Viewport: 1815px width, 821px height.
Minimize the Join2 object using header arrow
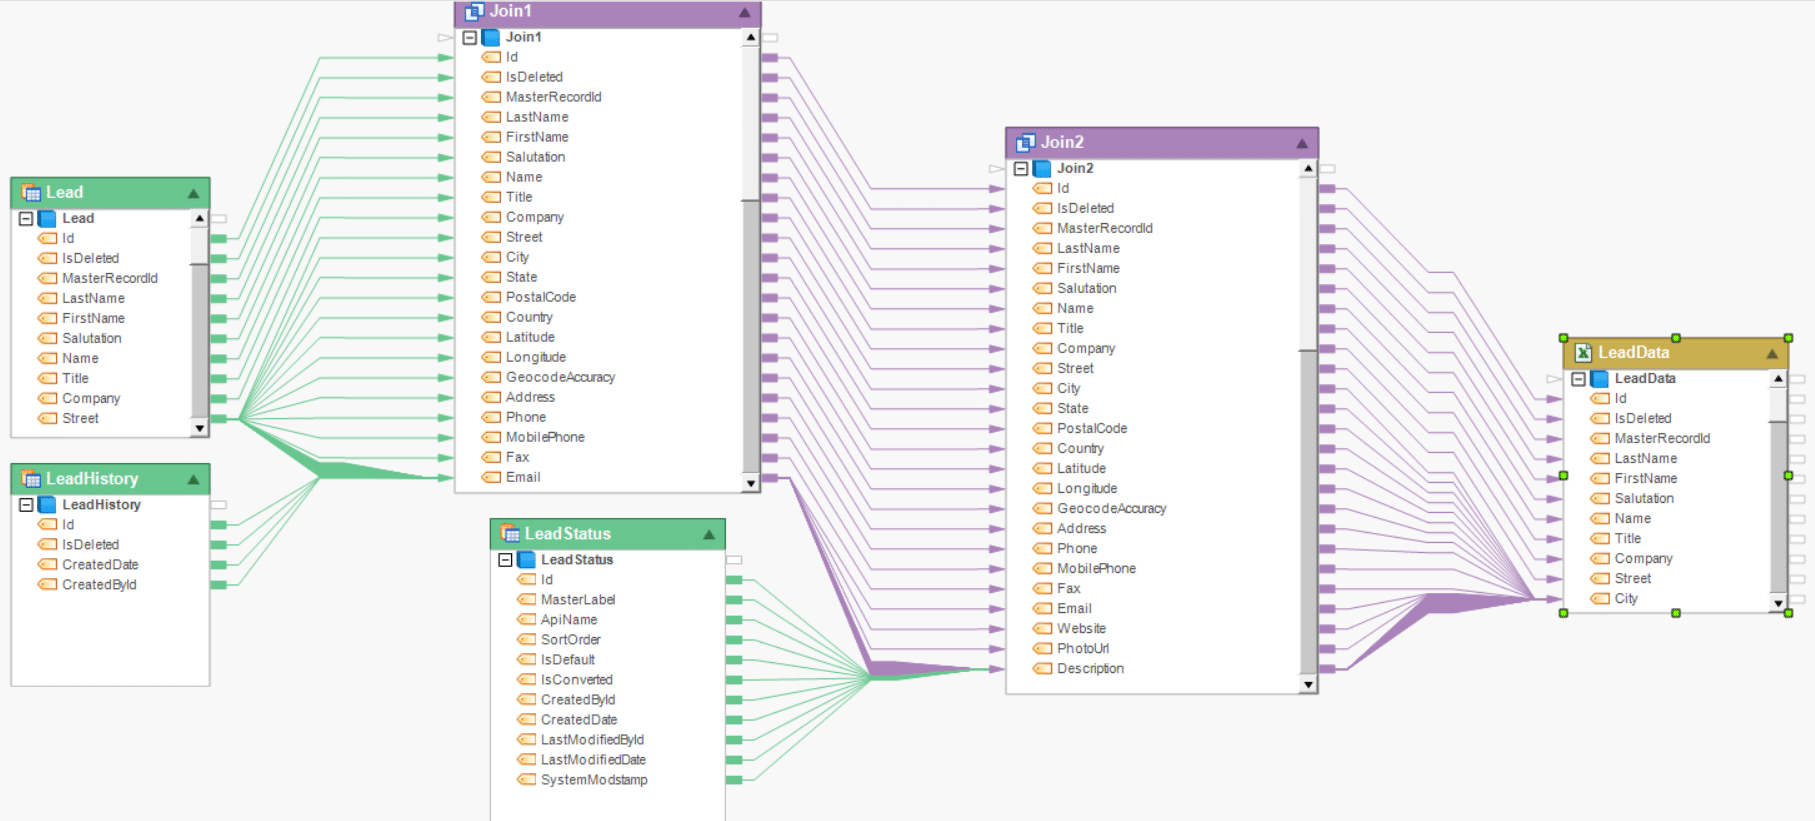pyautogui.click(x=1301, y=143)
